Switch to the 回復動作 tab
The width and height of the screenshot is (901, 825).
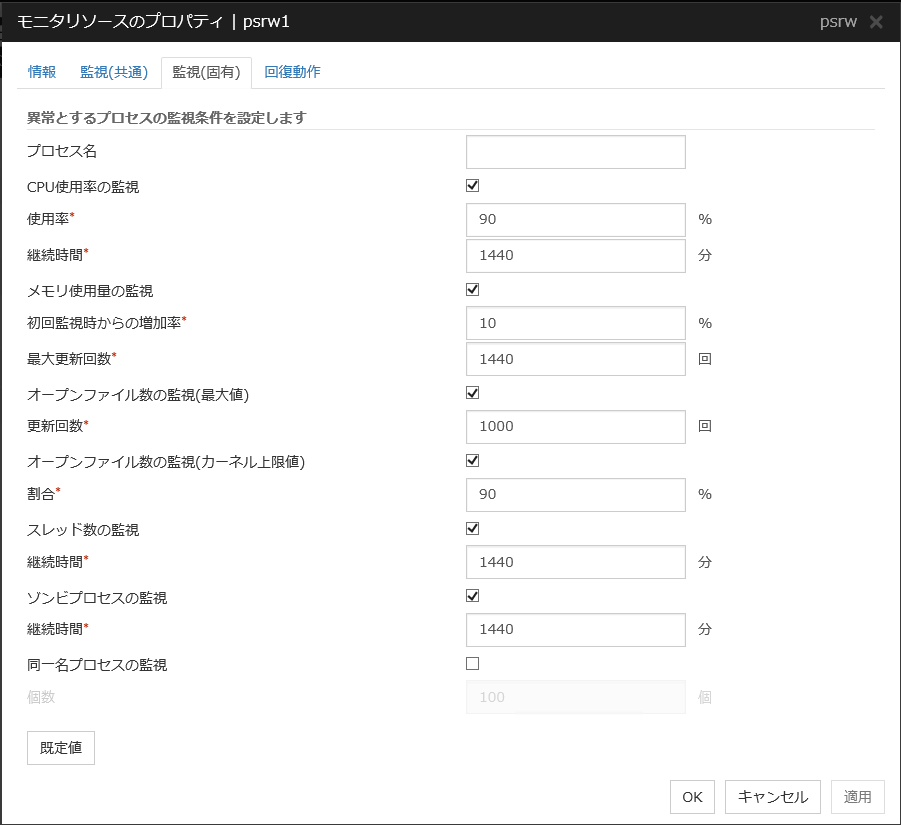(x=292, y=72)
